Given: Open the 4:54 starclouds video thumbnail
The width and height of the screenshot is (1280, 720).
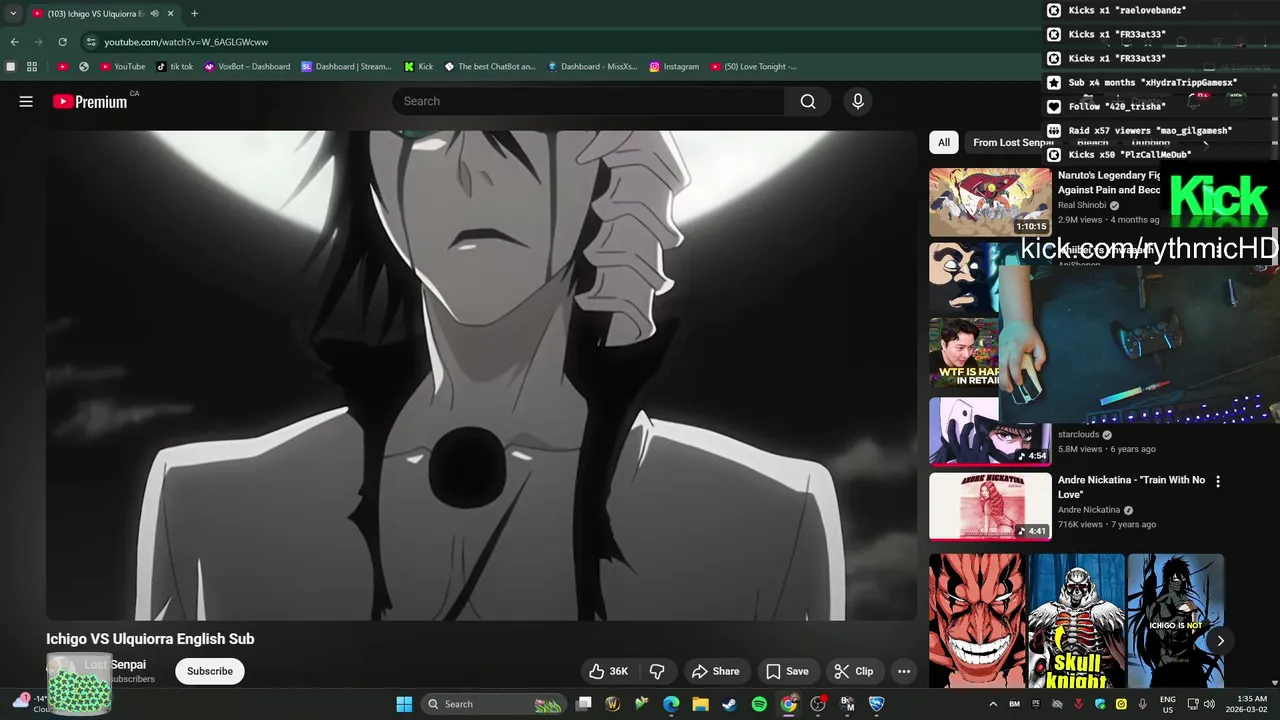Looking at the screenshot, I should (990, 431).
